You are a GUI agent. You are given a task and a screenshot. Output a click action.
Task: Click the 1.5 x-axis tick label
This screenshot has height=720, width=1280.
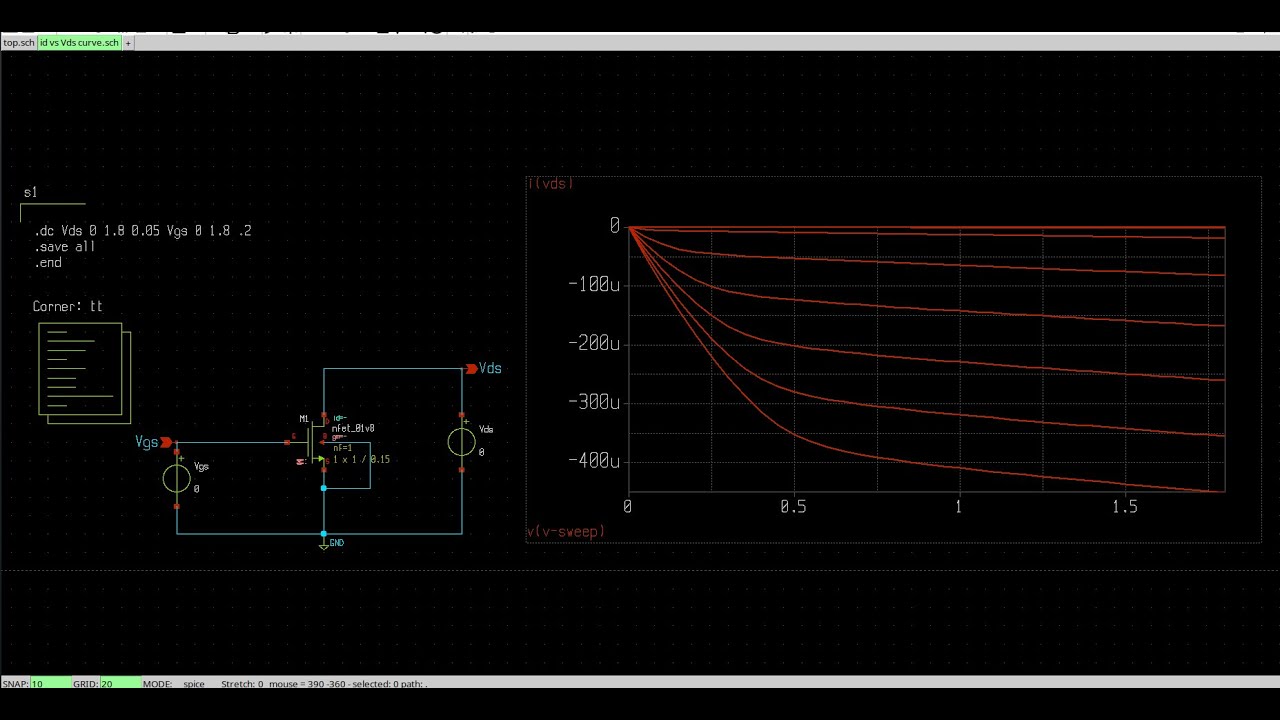coord(1125,507)
